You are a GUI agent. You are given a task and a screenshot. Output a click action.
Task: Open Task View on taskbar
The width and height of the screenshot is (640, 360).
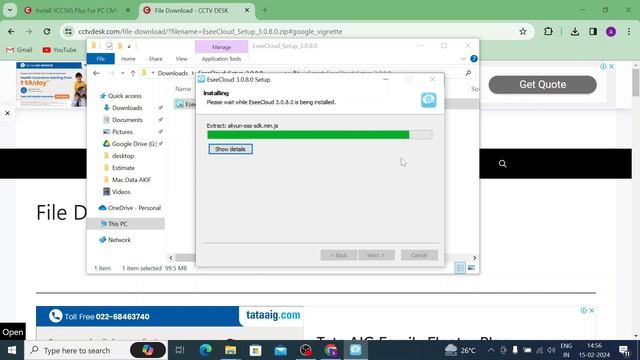pos(180,350)
